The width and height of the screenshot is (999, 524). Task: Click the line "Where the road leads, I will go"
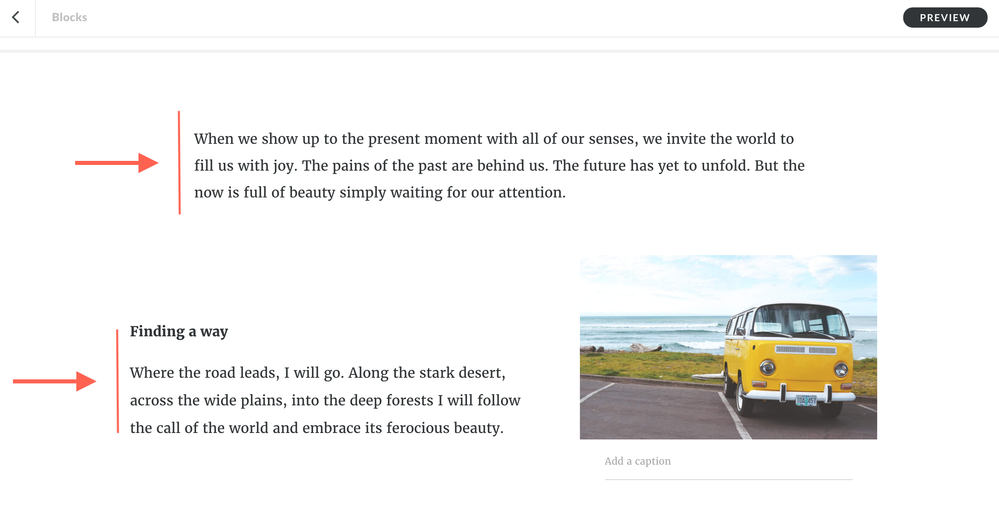click(318, 373)
